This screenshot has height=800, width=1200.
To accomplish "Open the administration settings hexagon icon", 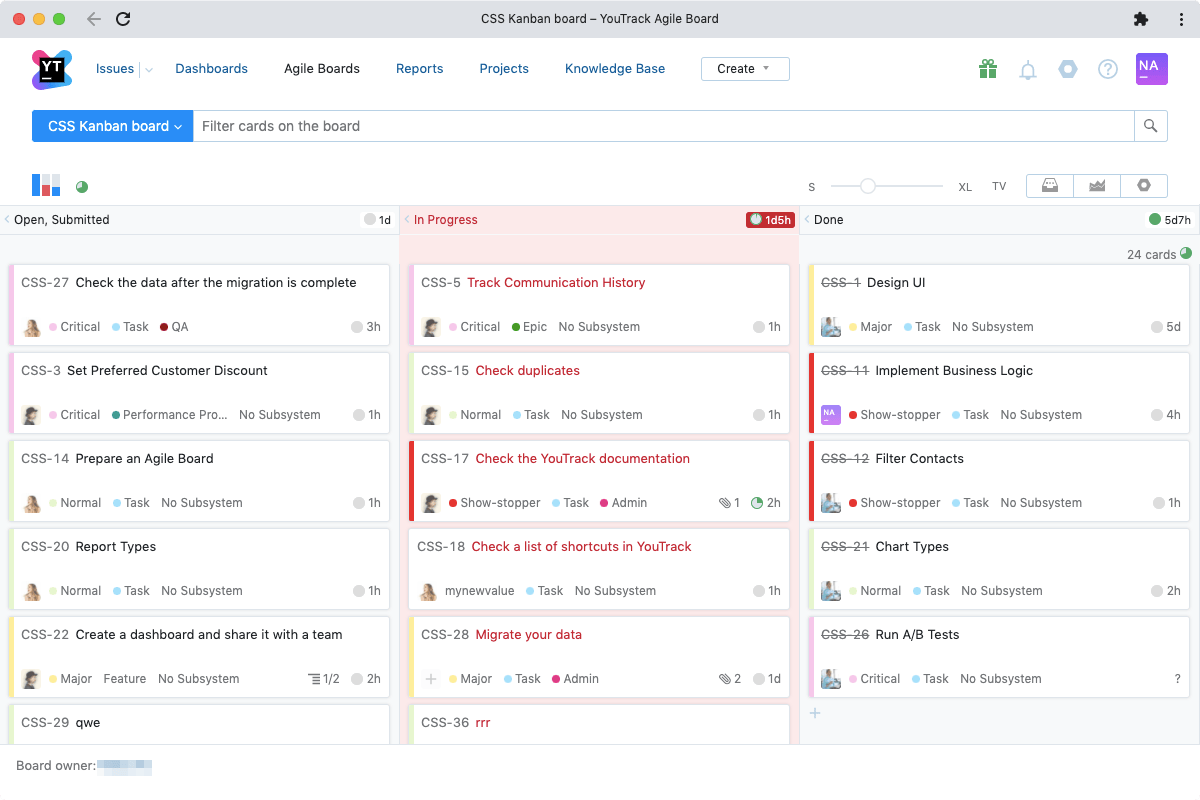I will tap(1068, 69).
